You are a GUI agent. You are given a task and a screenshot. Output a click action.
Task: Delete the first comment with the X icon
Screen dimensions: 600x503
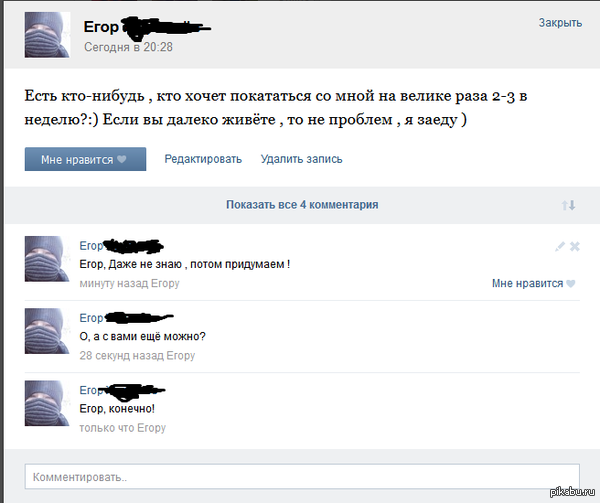pos(574,247)
